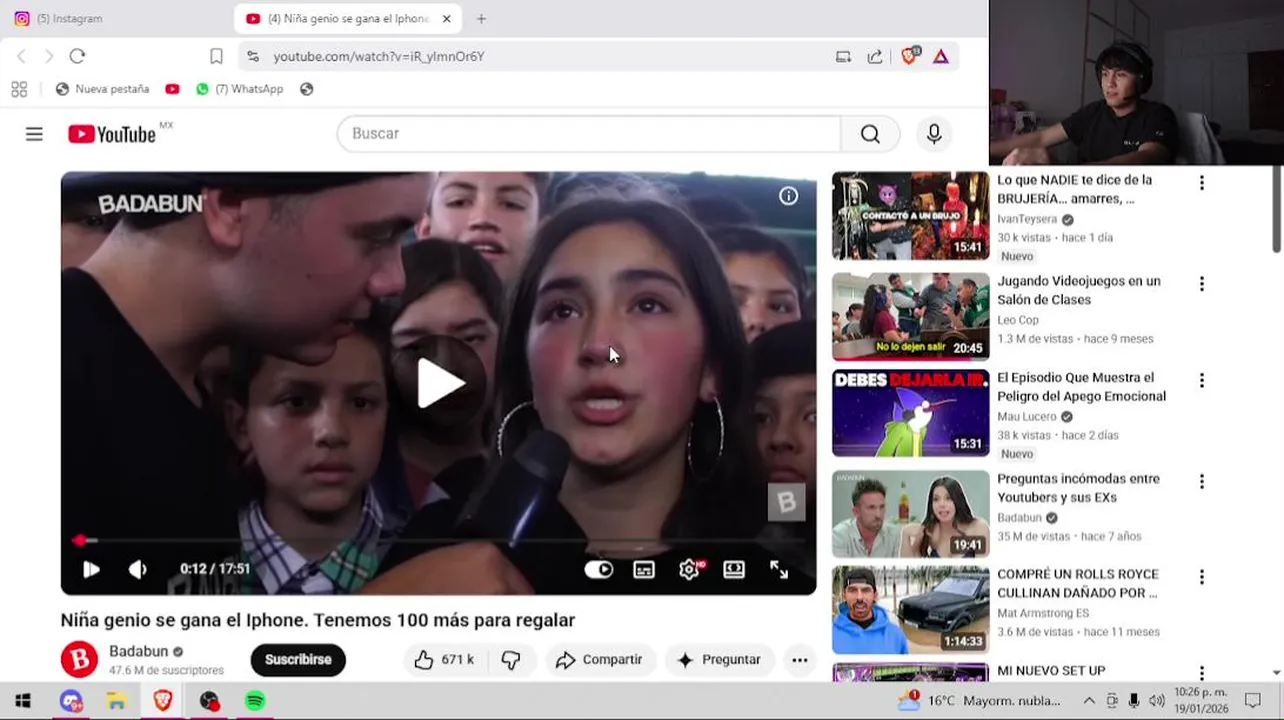Open the Brave Rewards triangle icon

coord(941,56)
